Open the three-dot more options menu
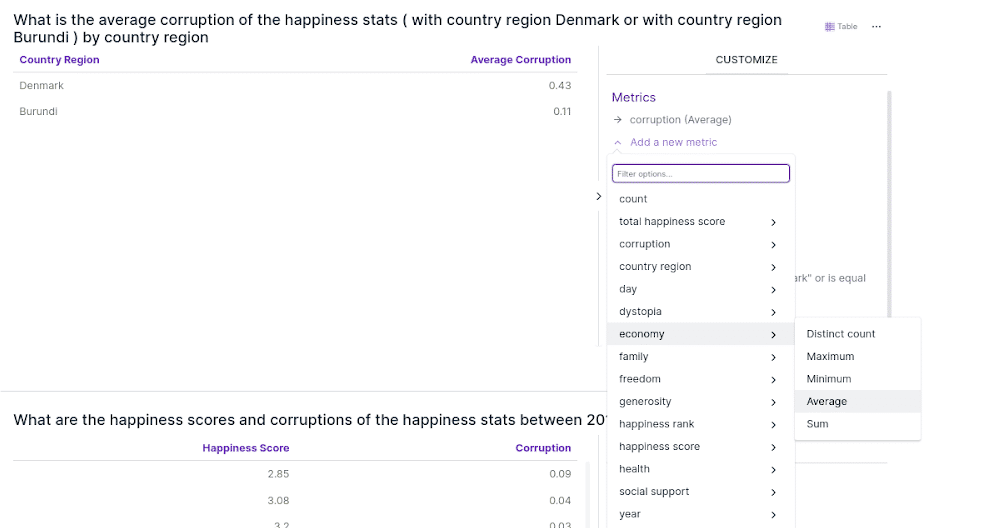This screenshot has height=528, width=994. (877, 27)
